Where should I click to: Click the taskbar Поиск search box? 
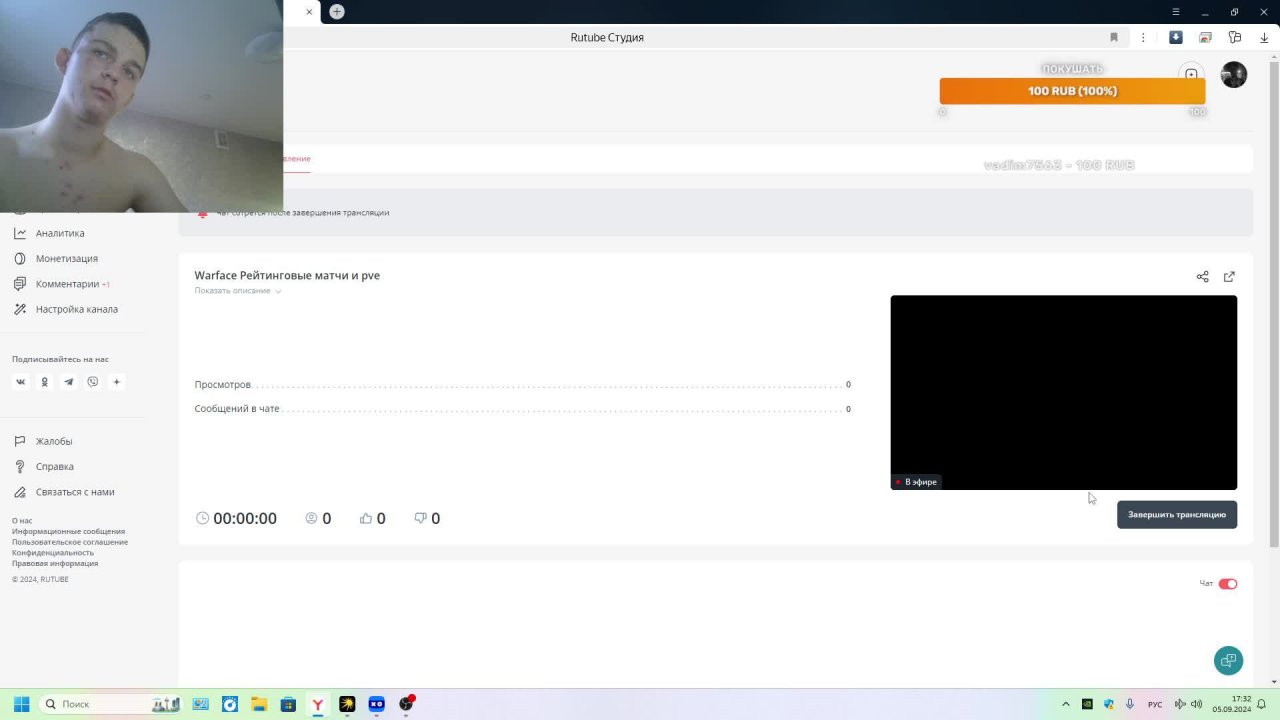(110, 704)
